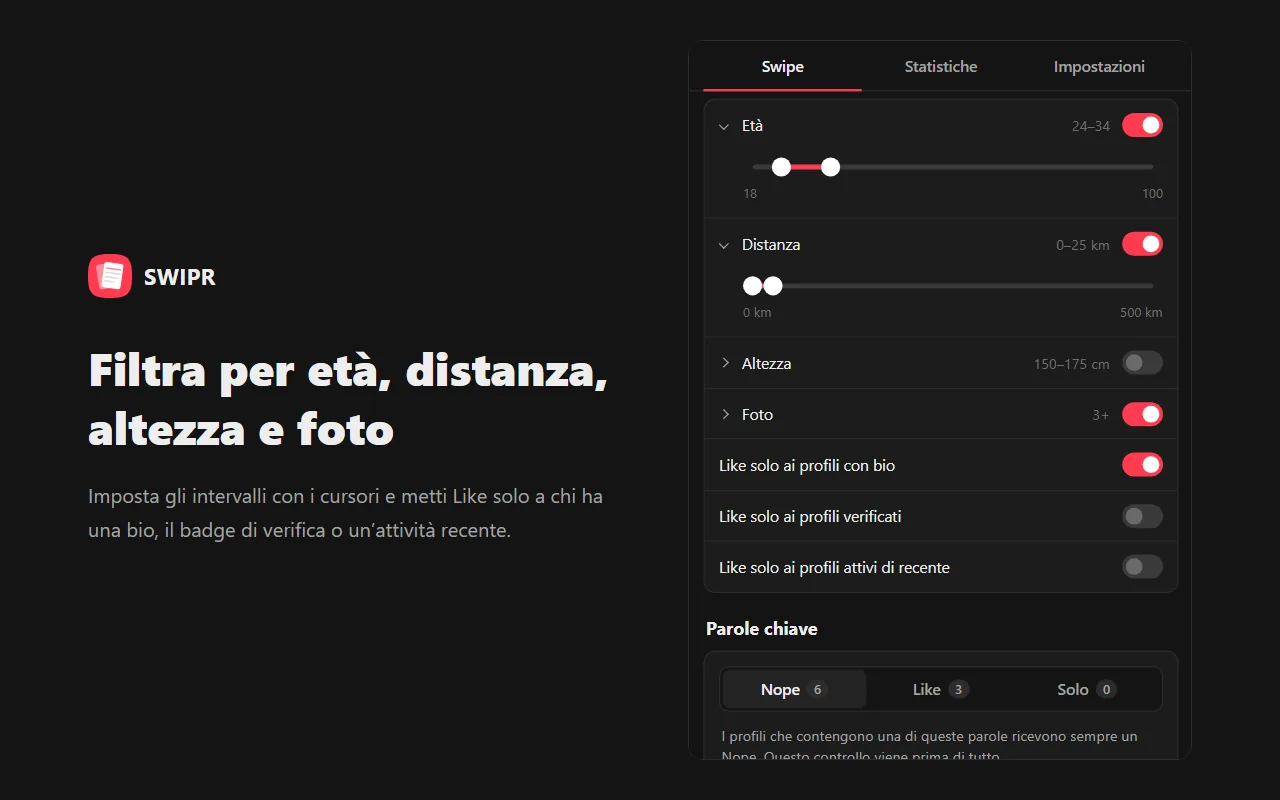Open the Statistiche tab
1280x800 pixels.
[941, 67]
